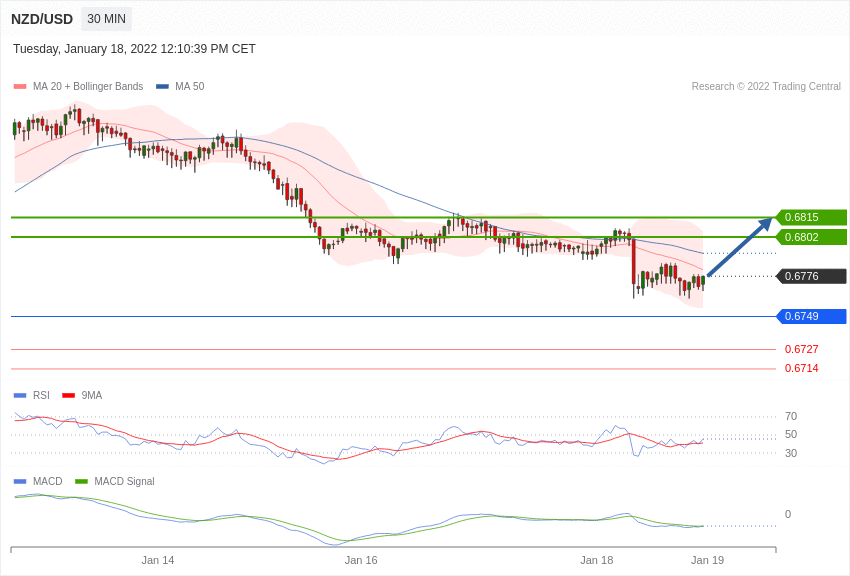Click the MACD blue legend swatch

click(x=20, y=481)
